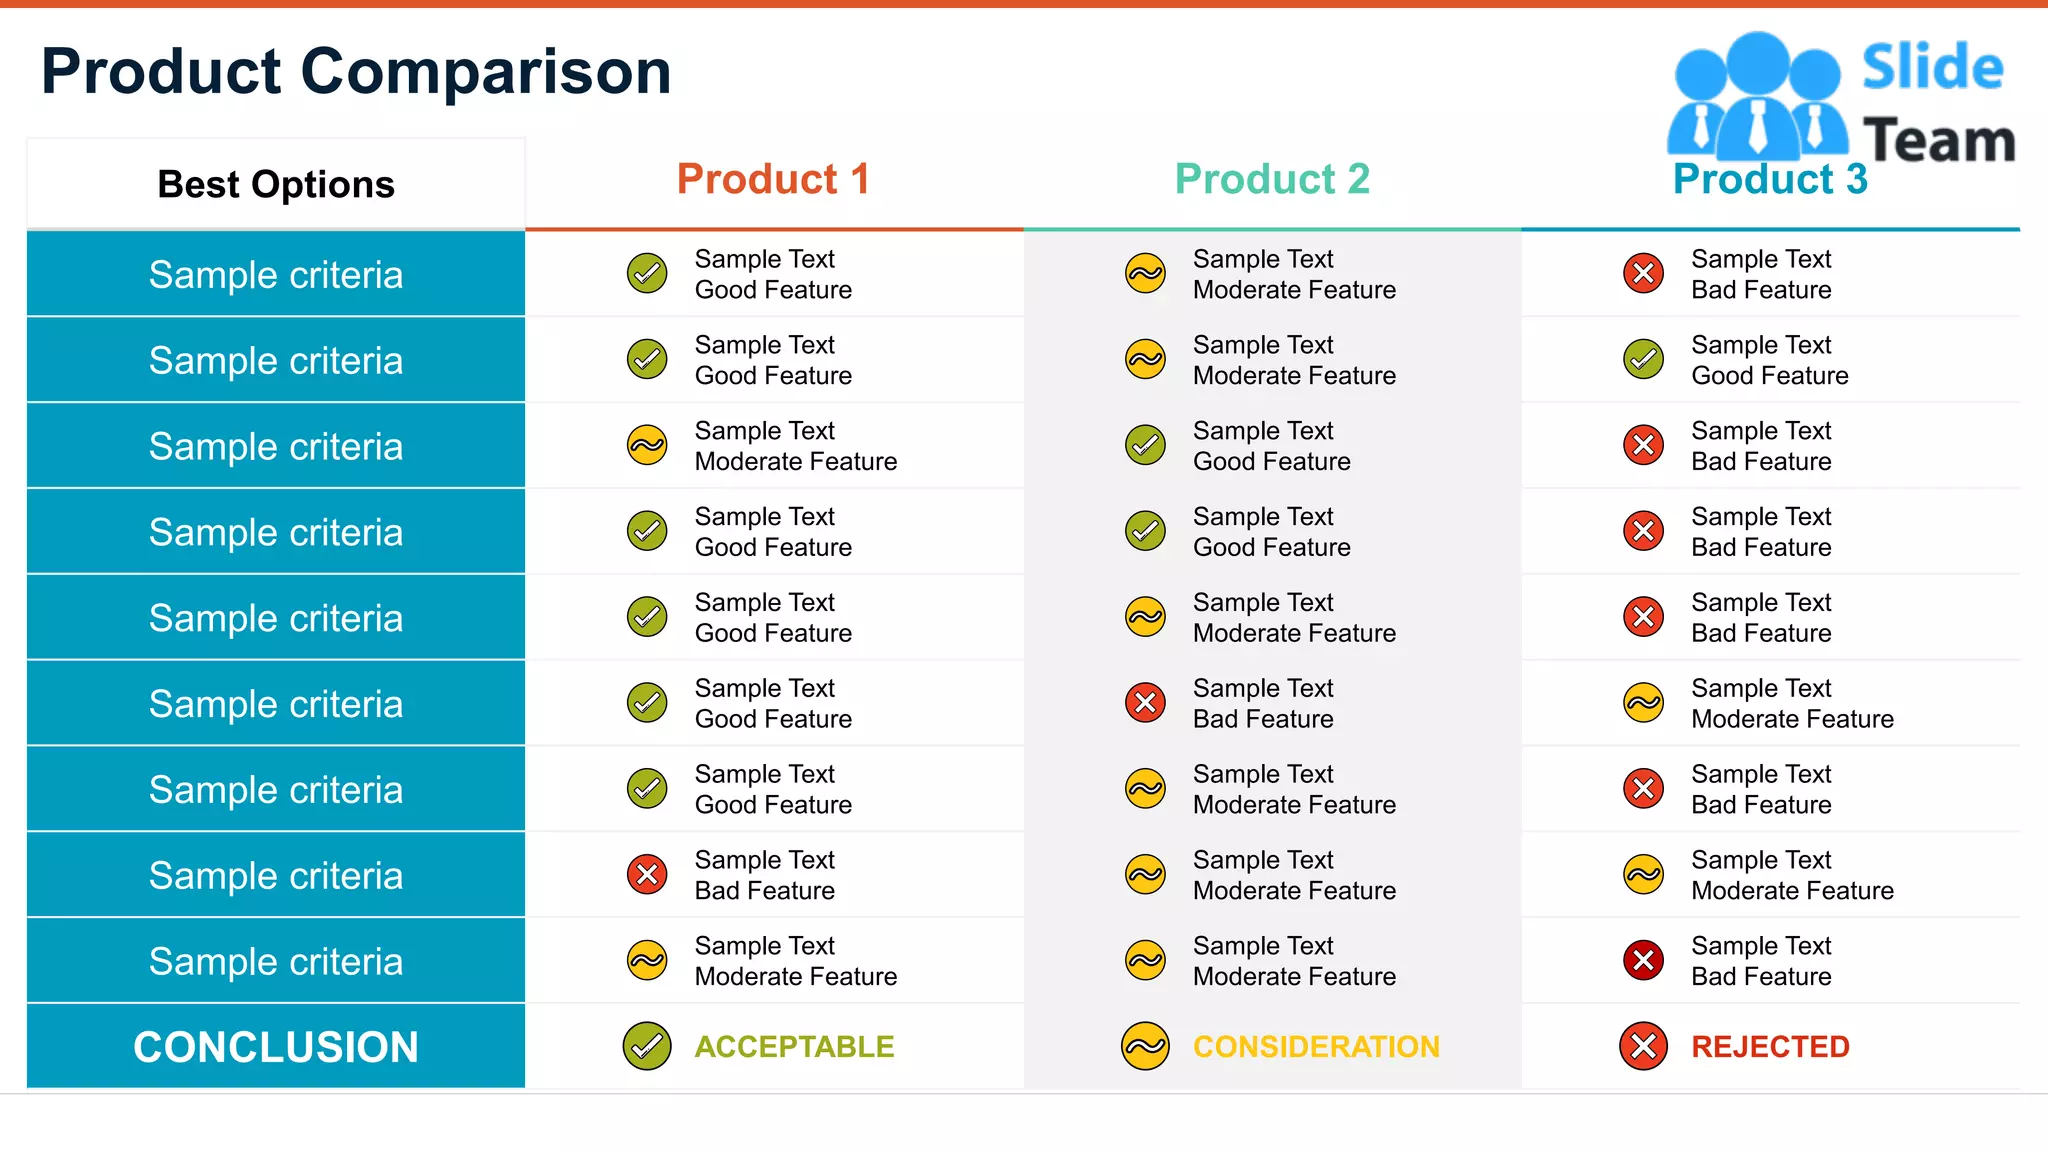Image resolution: width=2048 pixels, height=1152 pixels.
Task: Click the green check icon in Product 1's first row
Action: [x=647, y=273]
